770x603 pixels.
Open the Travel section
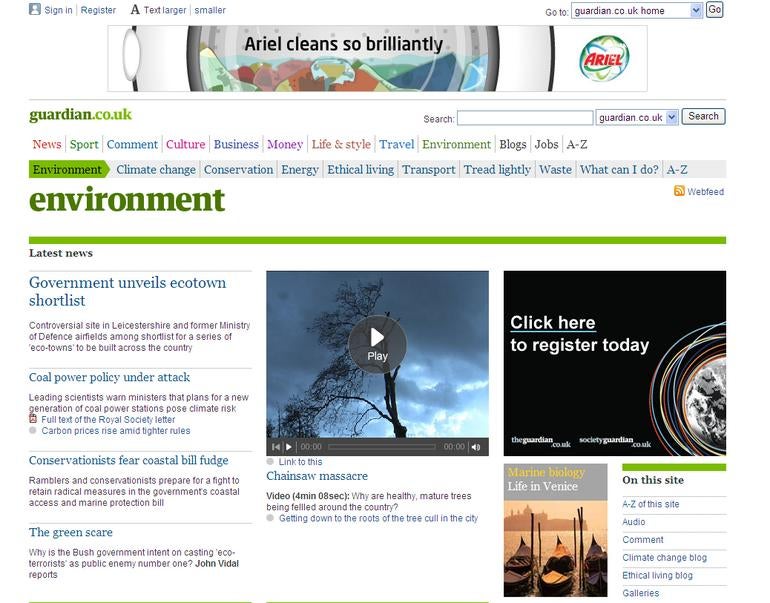[x=397, y=144]
